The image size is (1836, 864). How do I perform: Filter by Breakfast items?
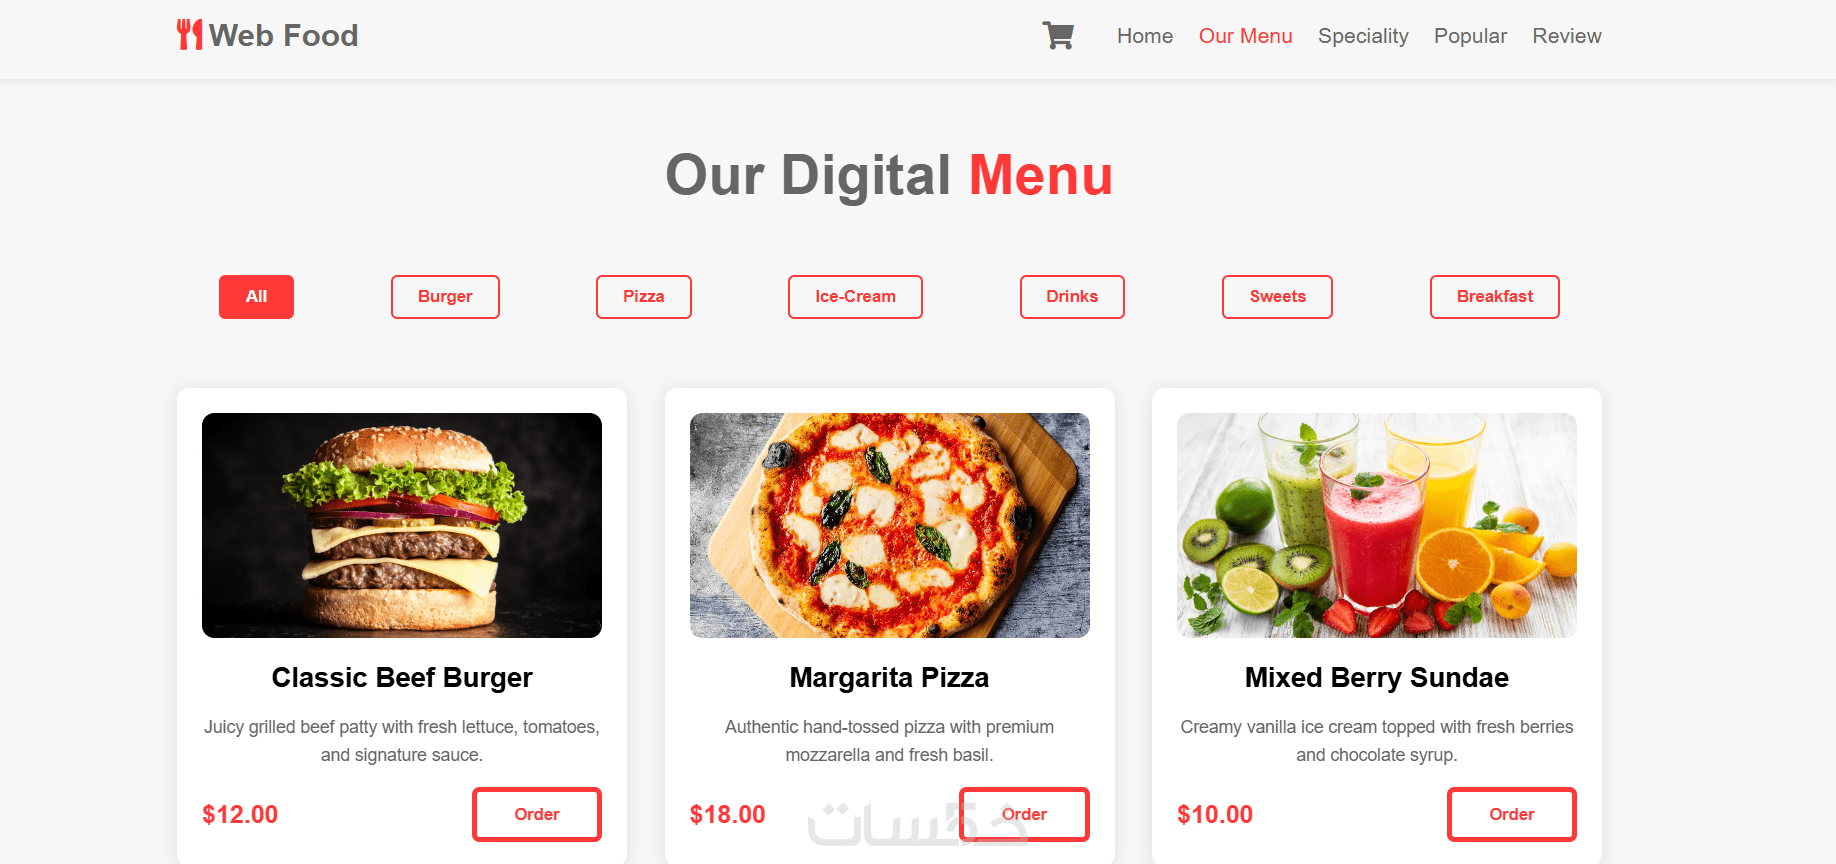point(1495,297)
